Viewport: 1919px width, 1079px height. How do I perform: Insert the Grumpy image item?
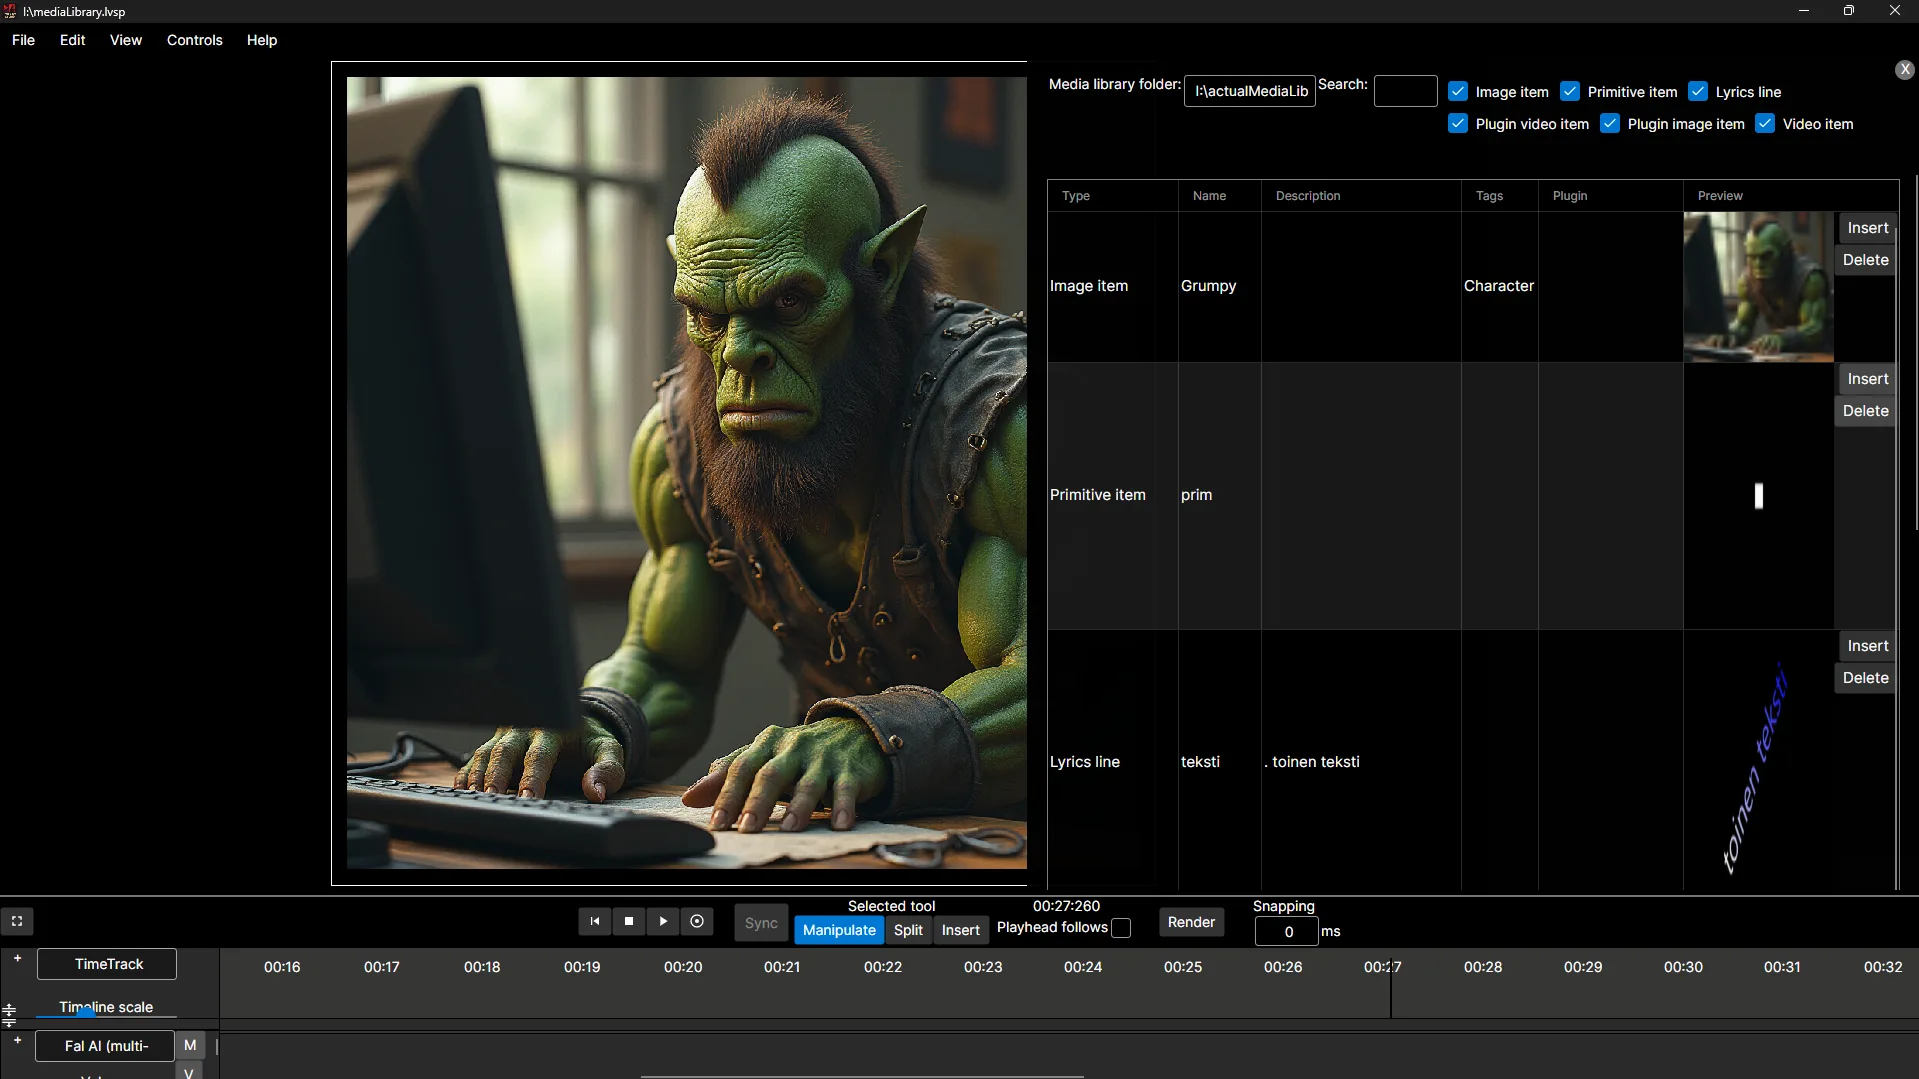1867,228
